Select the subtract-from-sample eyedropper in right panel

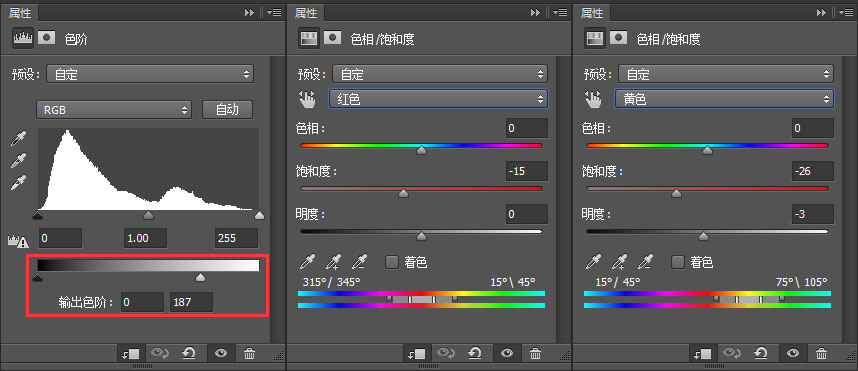pos(646,263)
